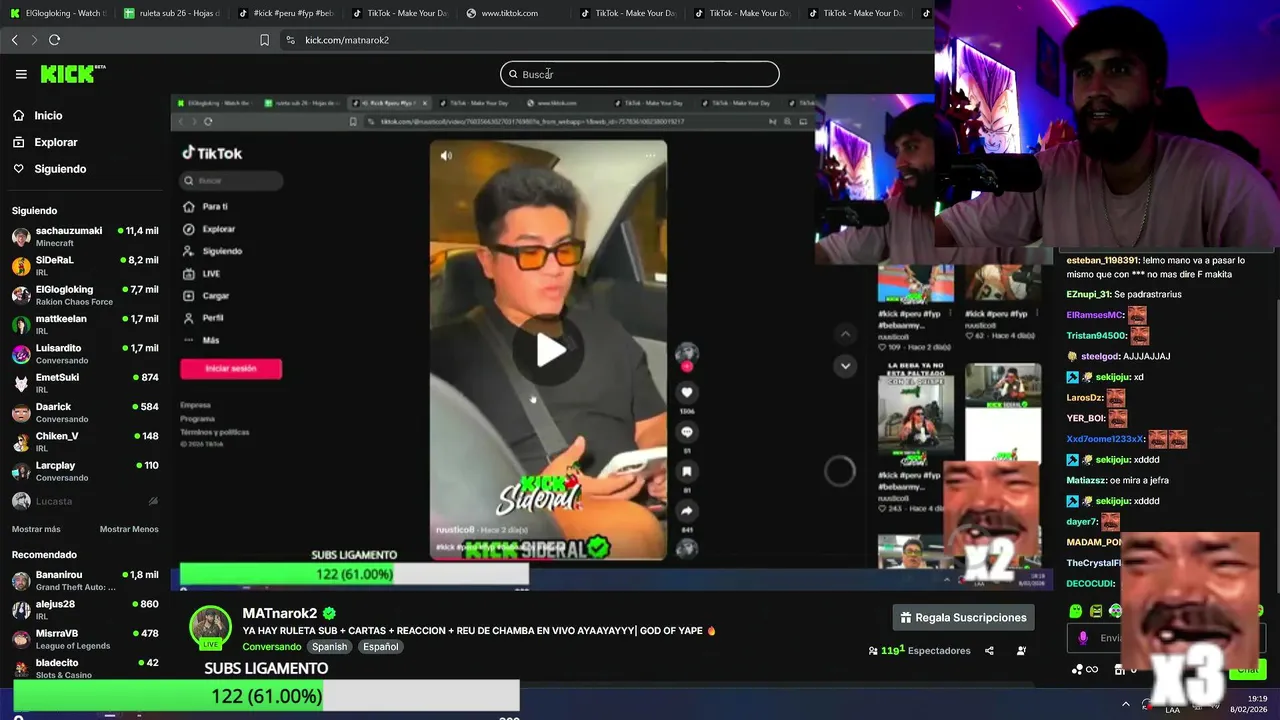Like the TikTok video with heart icon
Screen dimensions: 1280x720
point(687,393)
